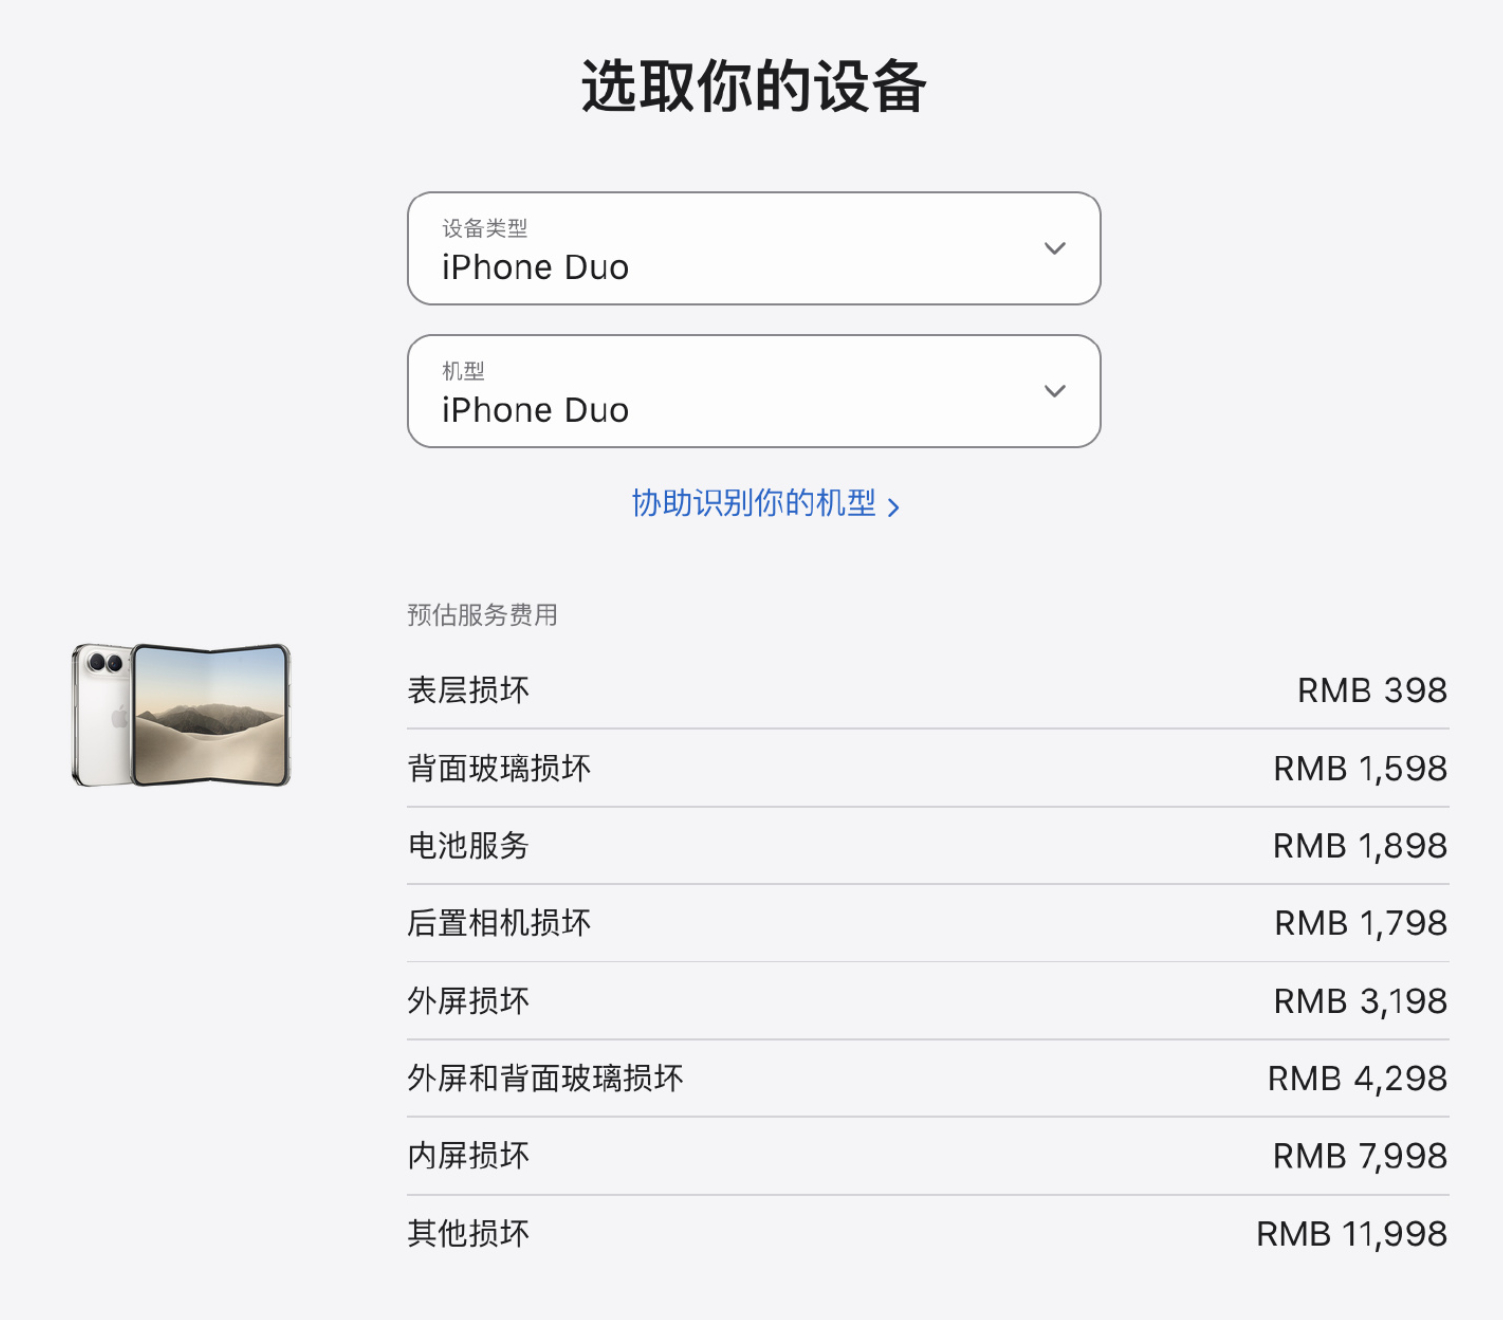Select the 内屏损坏 row label
Image resolution: width=1503 pixels, height=1320 pixels.
click(x=468, y=1156)
